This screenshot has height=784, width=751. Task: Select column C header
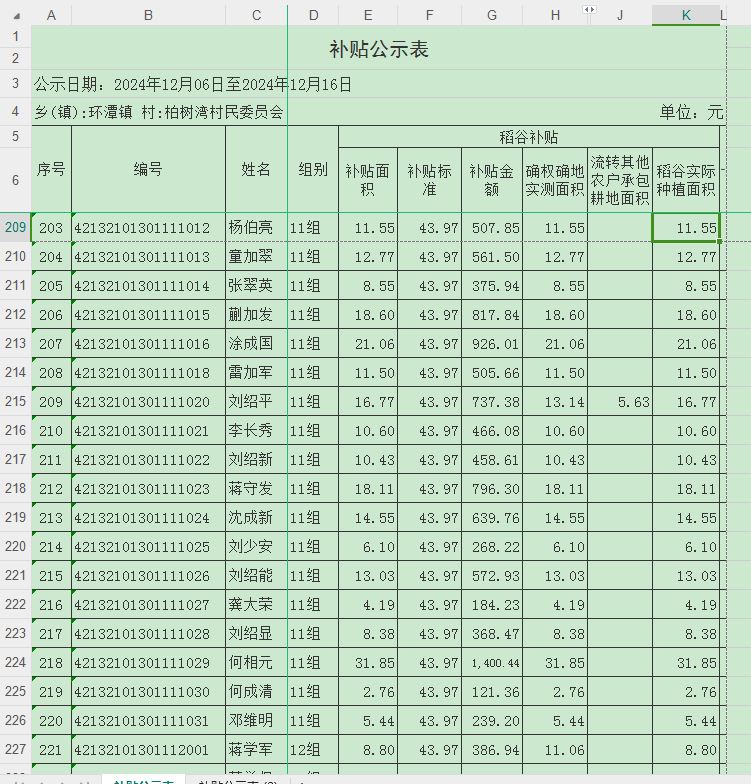point(256,16)
